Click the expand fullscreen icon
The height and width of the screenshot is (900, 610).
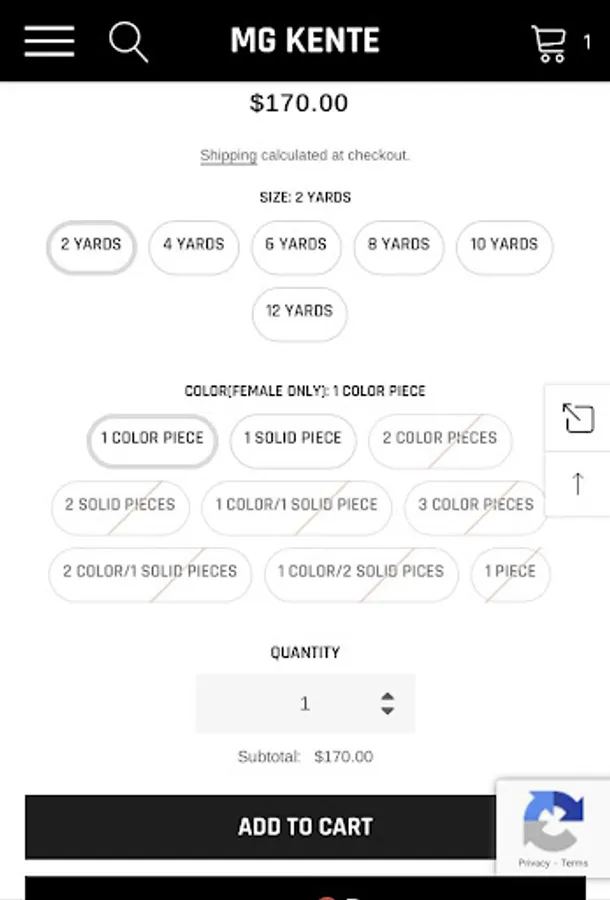pos(578,418)
